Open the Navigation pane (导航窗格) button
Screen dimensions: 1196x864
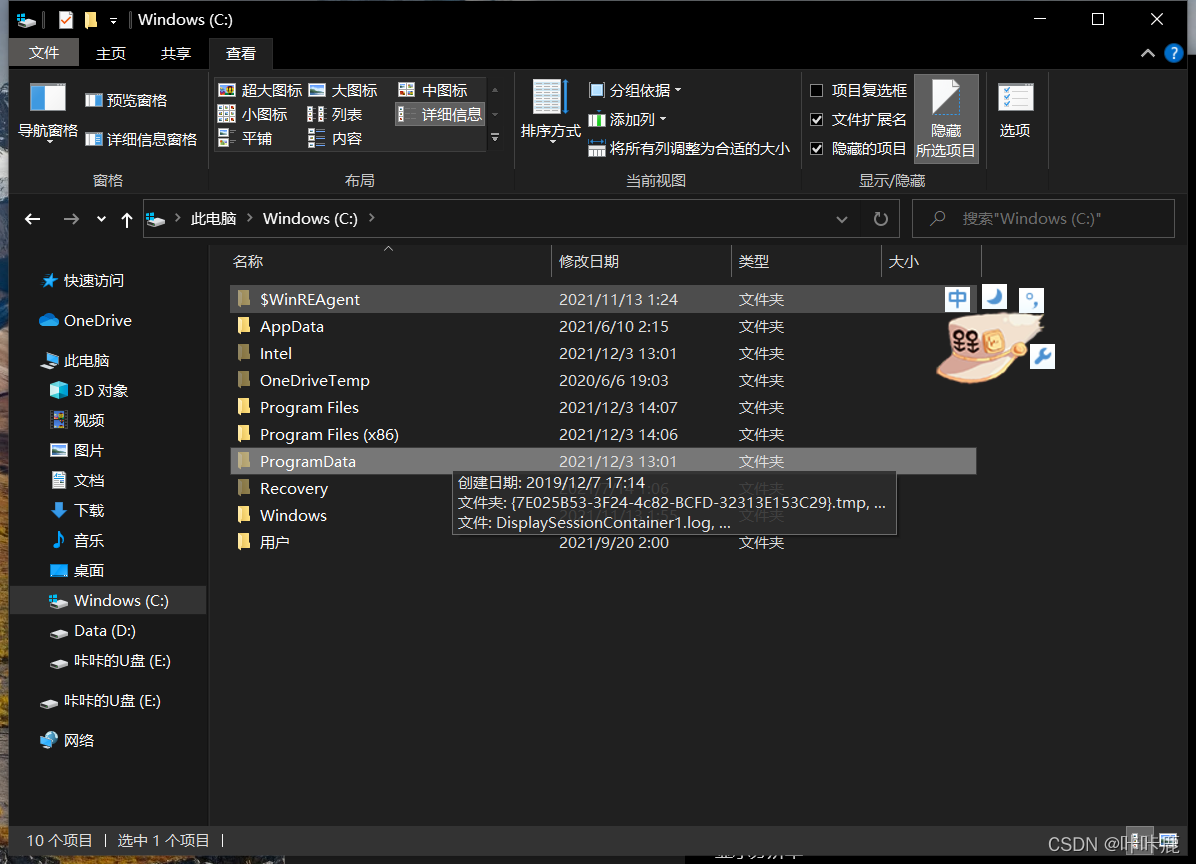click(47, 113)
